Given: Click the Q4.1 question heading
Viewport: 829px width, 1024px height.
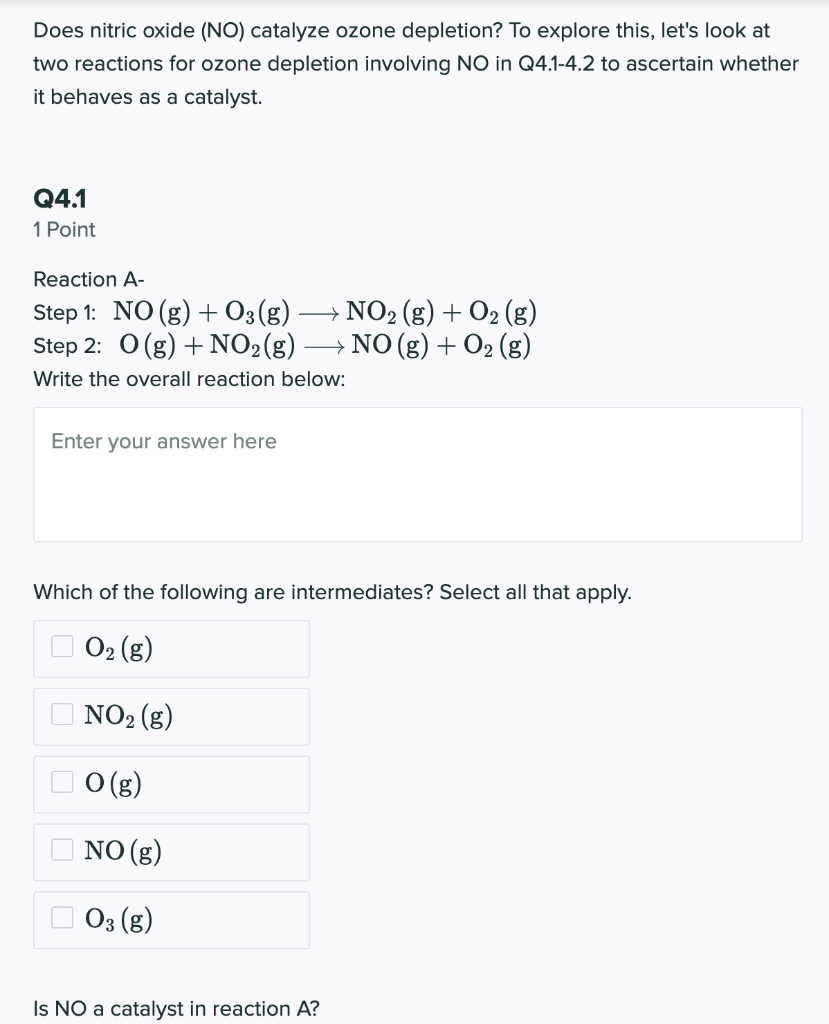Looking at the screenshot, I should point(60,199).
